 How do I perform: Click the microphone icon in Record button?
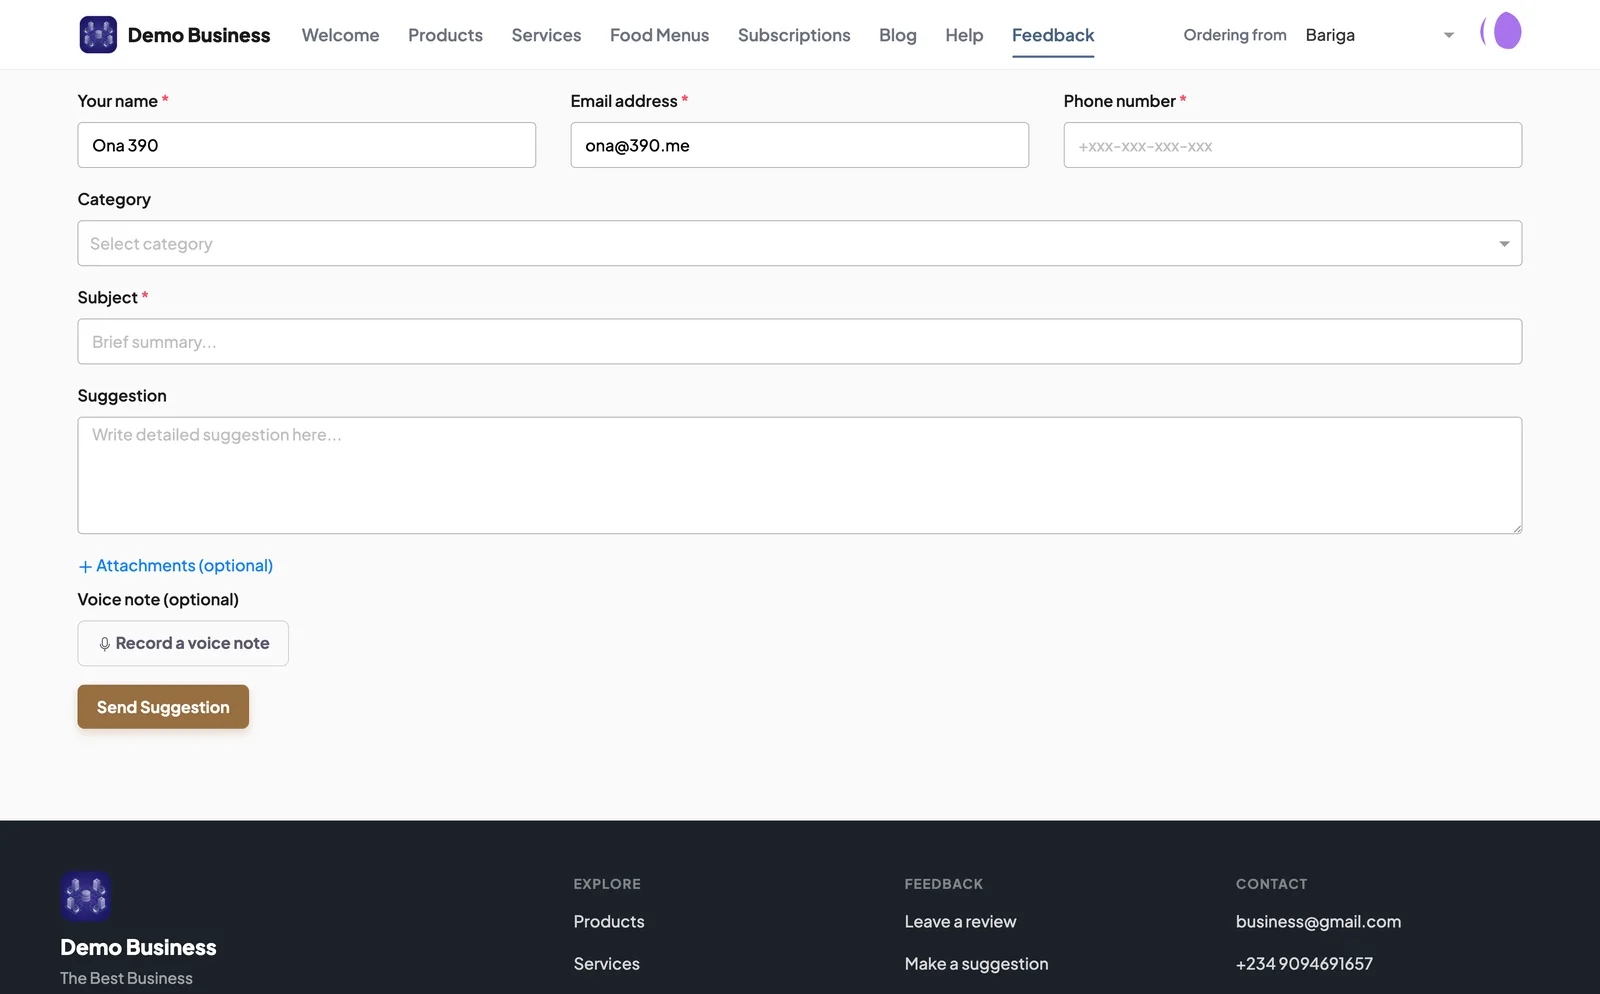click(x=104, y=644)
